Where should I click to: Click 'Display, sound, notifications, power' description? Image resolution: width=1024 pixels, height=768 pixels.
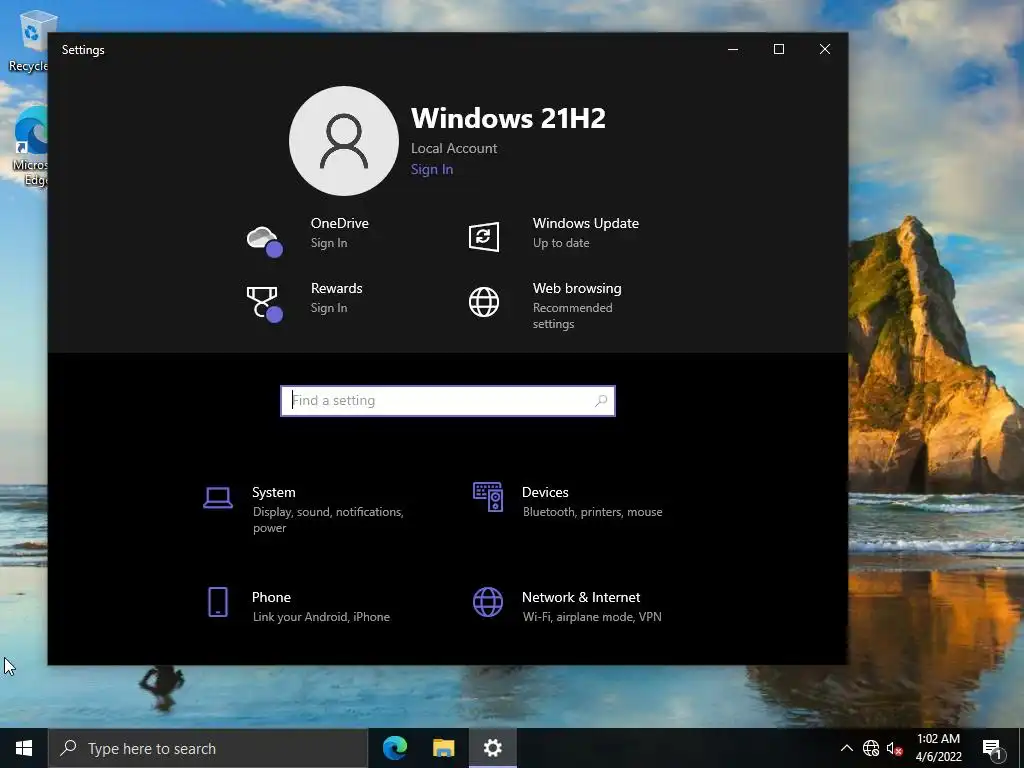pos(328,520)
